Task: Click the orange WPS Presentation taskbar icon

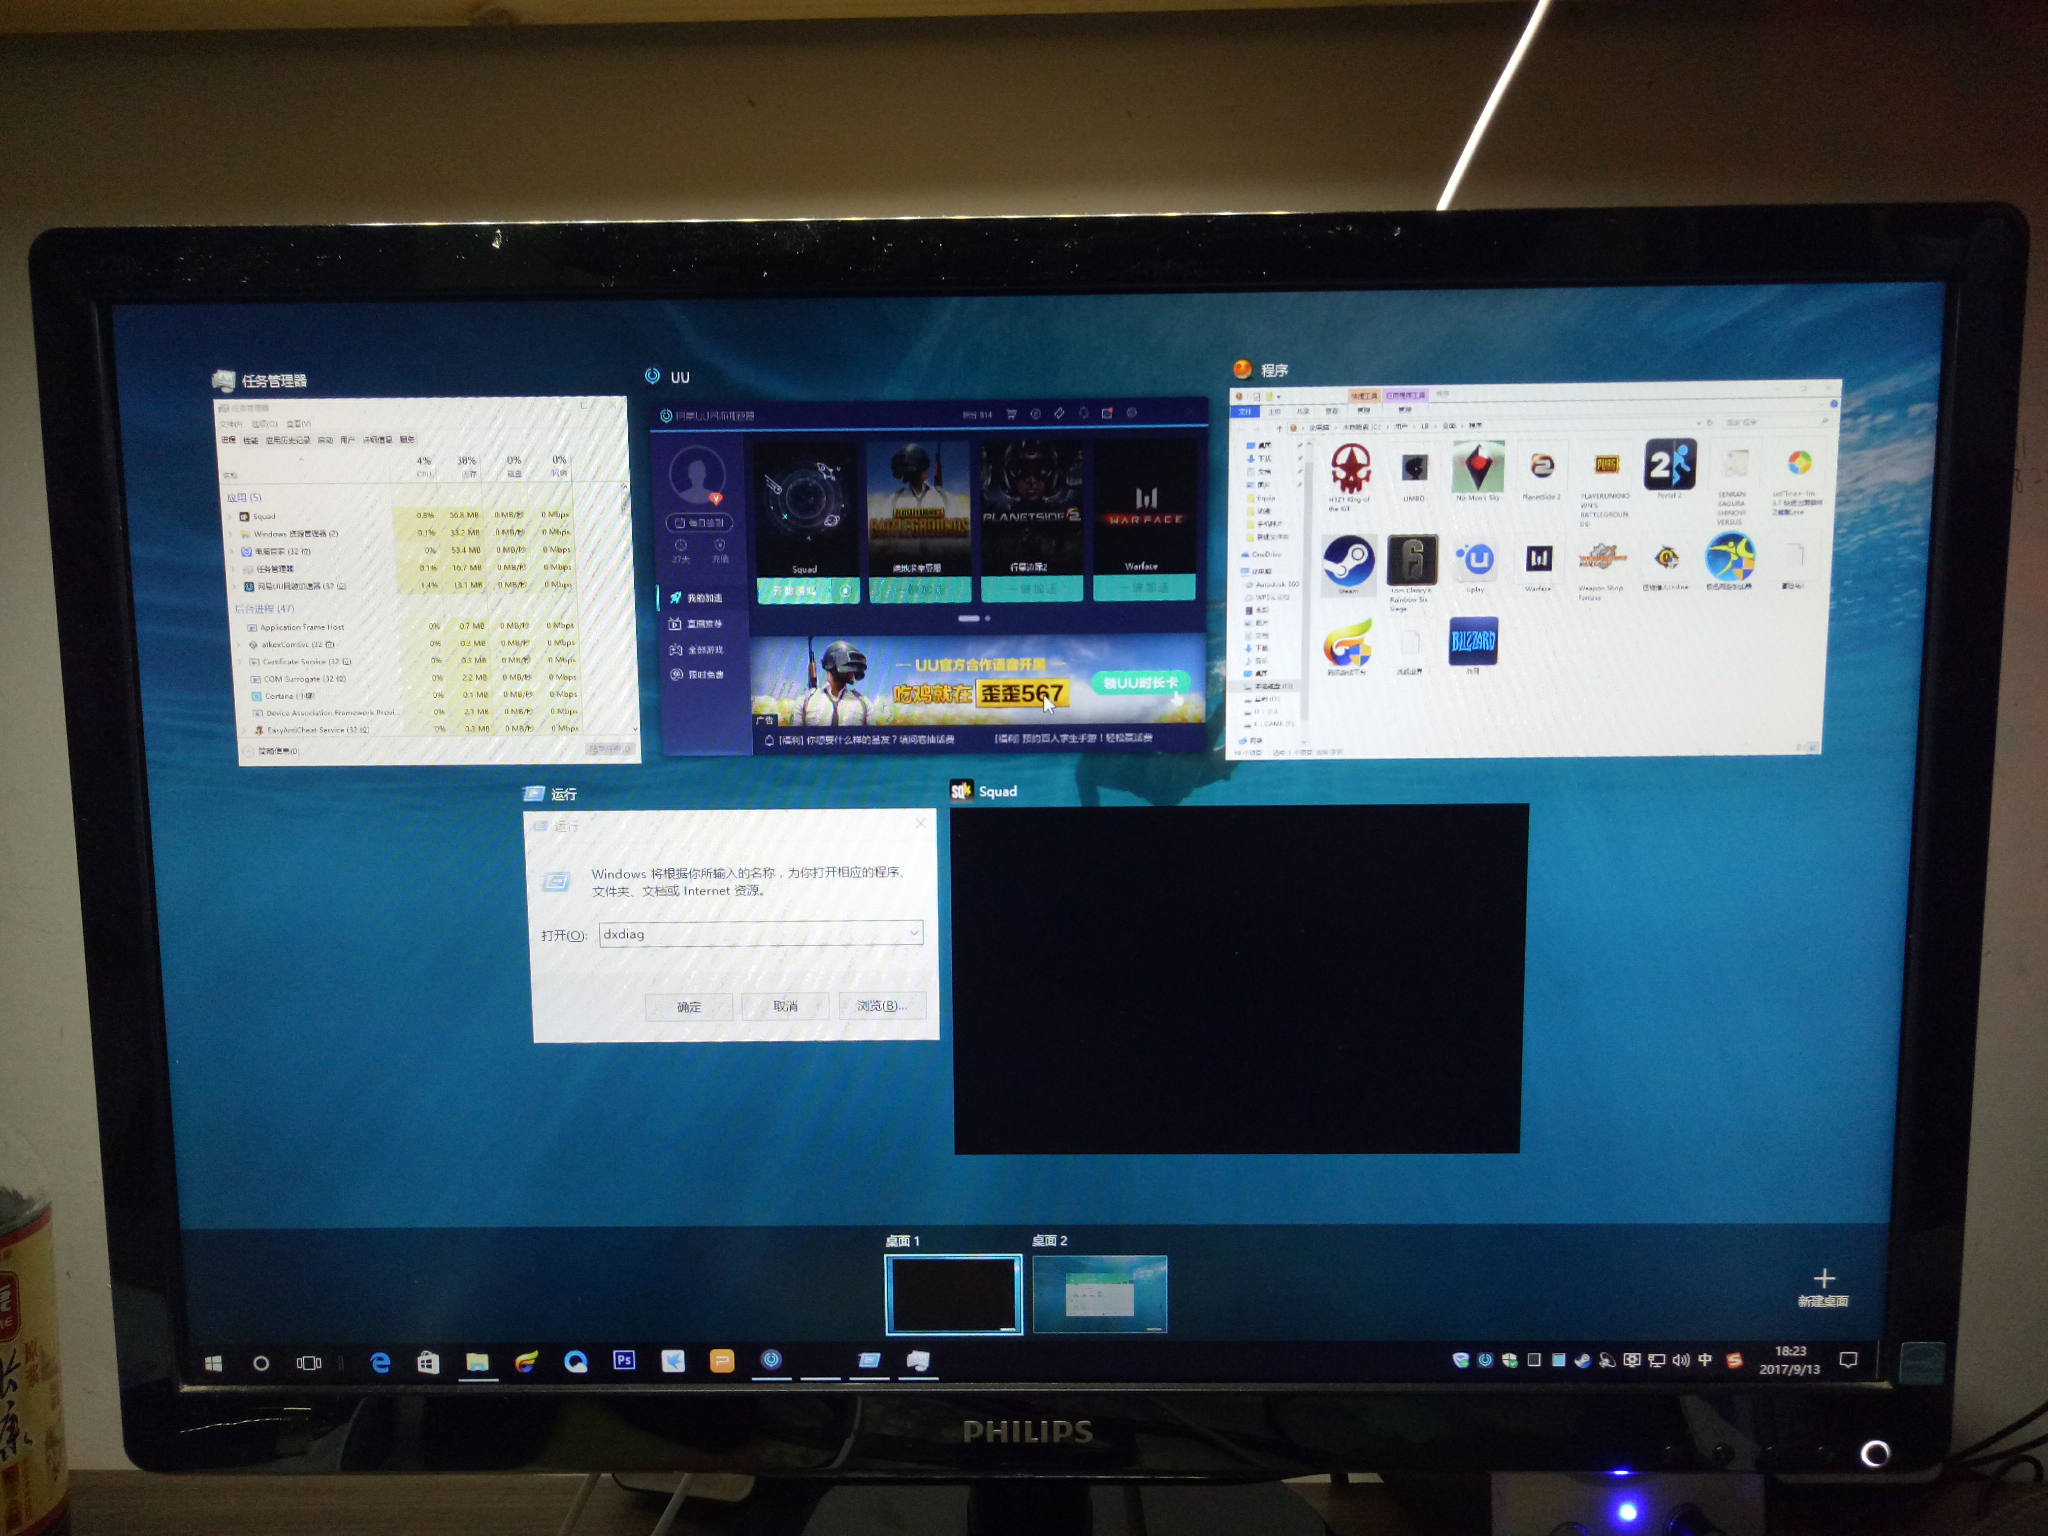Action: 722,1360
